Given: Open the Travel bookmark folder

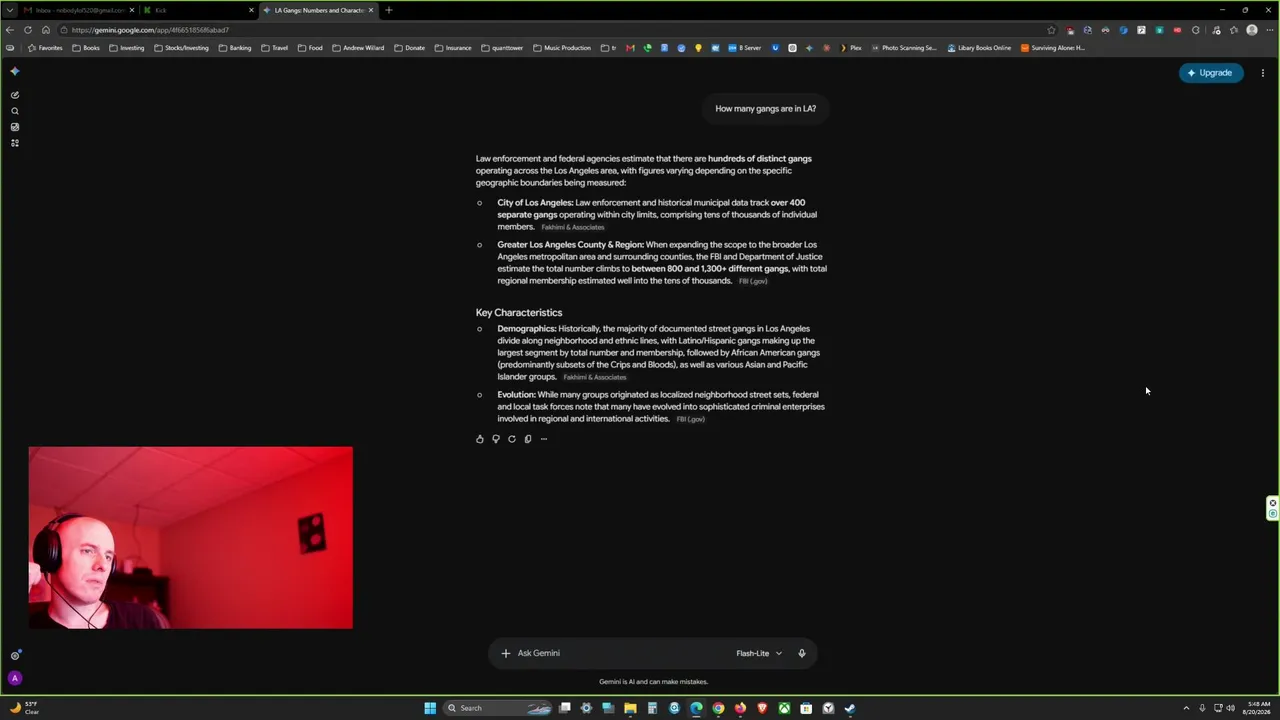Looking at the screenshot, I should [x=275, y=48].
